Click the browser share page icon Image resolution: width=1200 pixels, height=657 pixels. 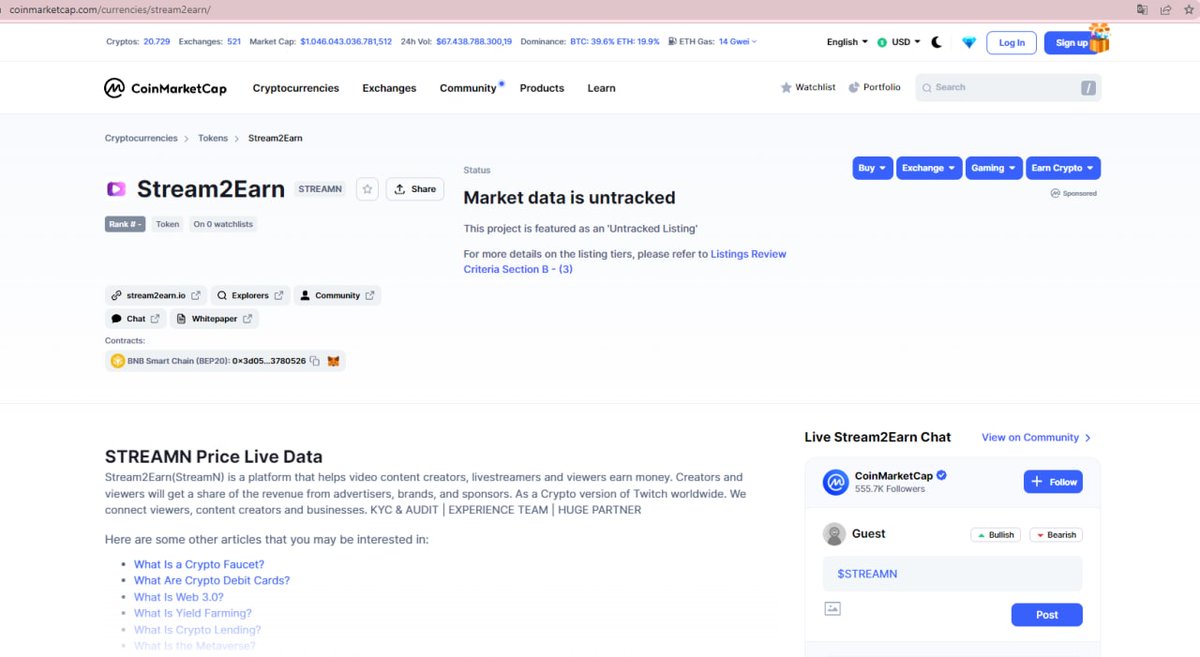(1165, 9)
